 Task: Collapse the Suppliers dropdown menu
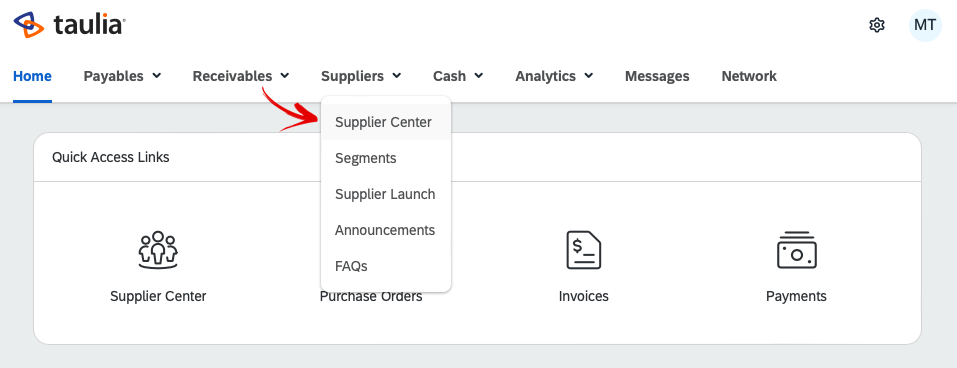[x=361, y=76]
